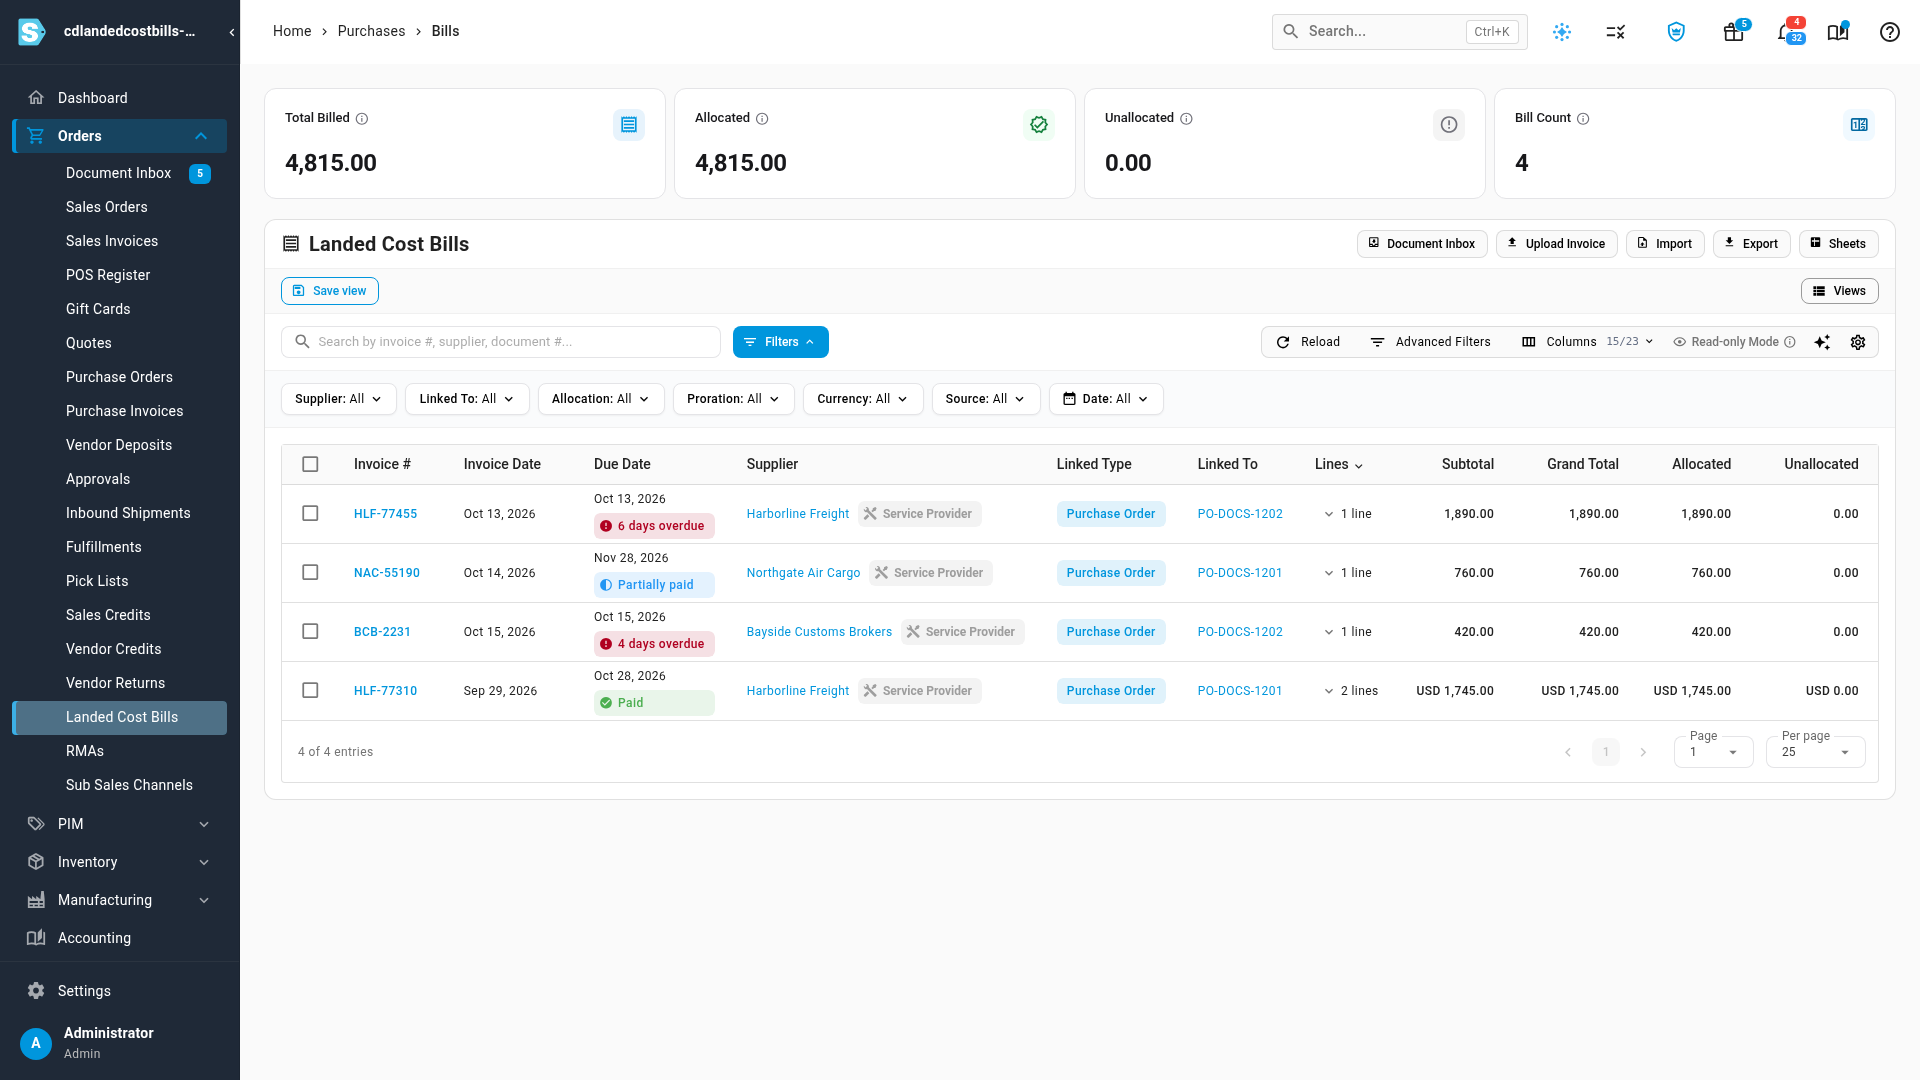The width and height of the screenshot is (1920, 1080).
Task: Click the Total Billed info icon
Action: (x=362, y=118)
